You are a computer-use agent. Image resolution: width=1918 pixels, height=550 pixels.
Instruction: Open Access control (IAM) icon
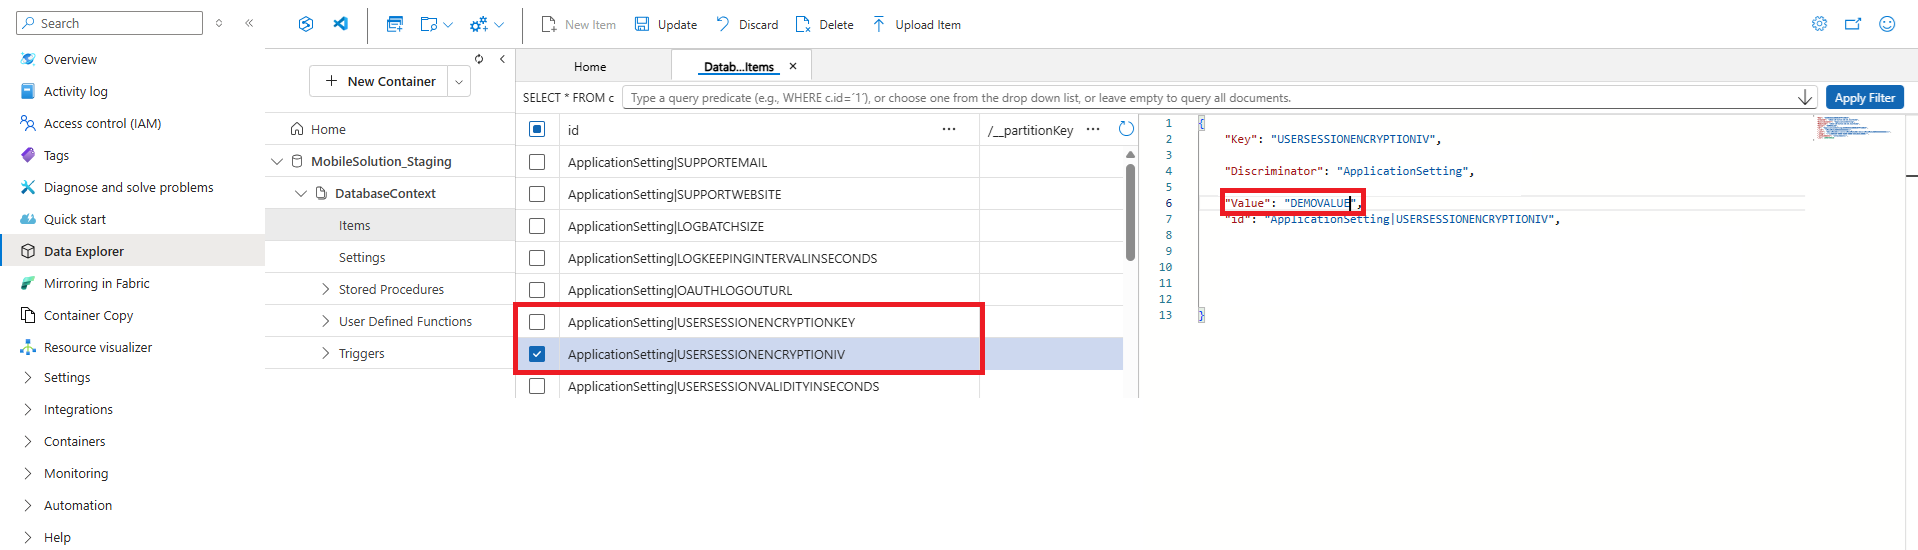[28, 123]
